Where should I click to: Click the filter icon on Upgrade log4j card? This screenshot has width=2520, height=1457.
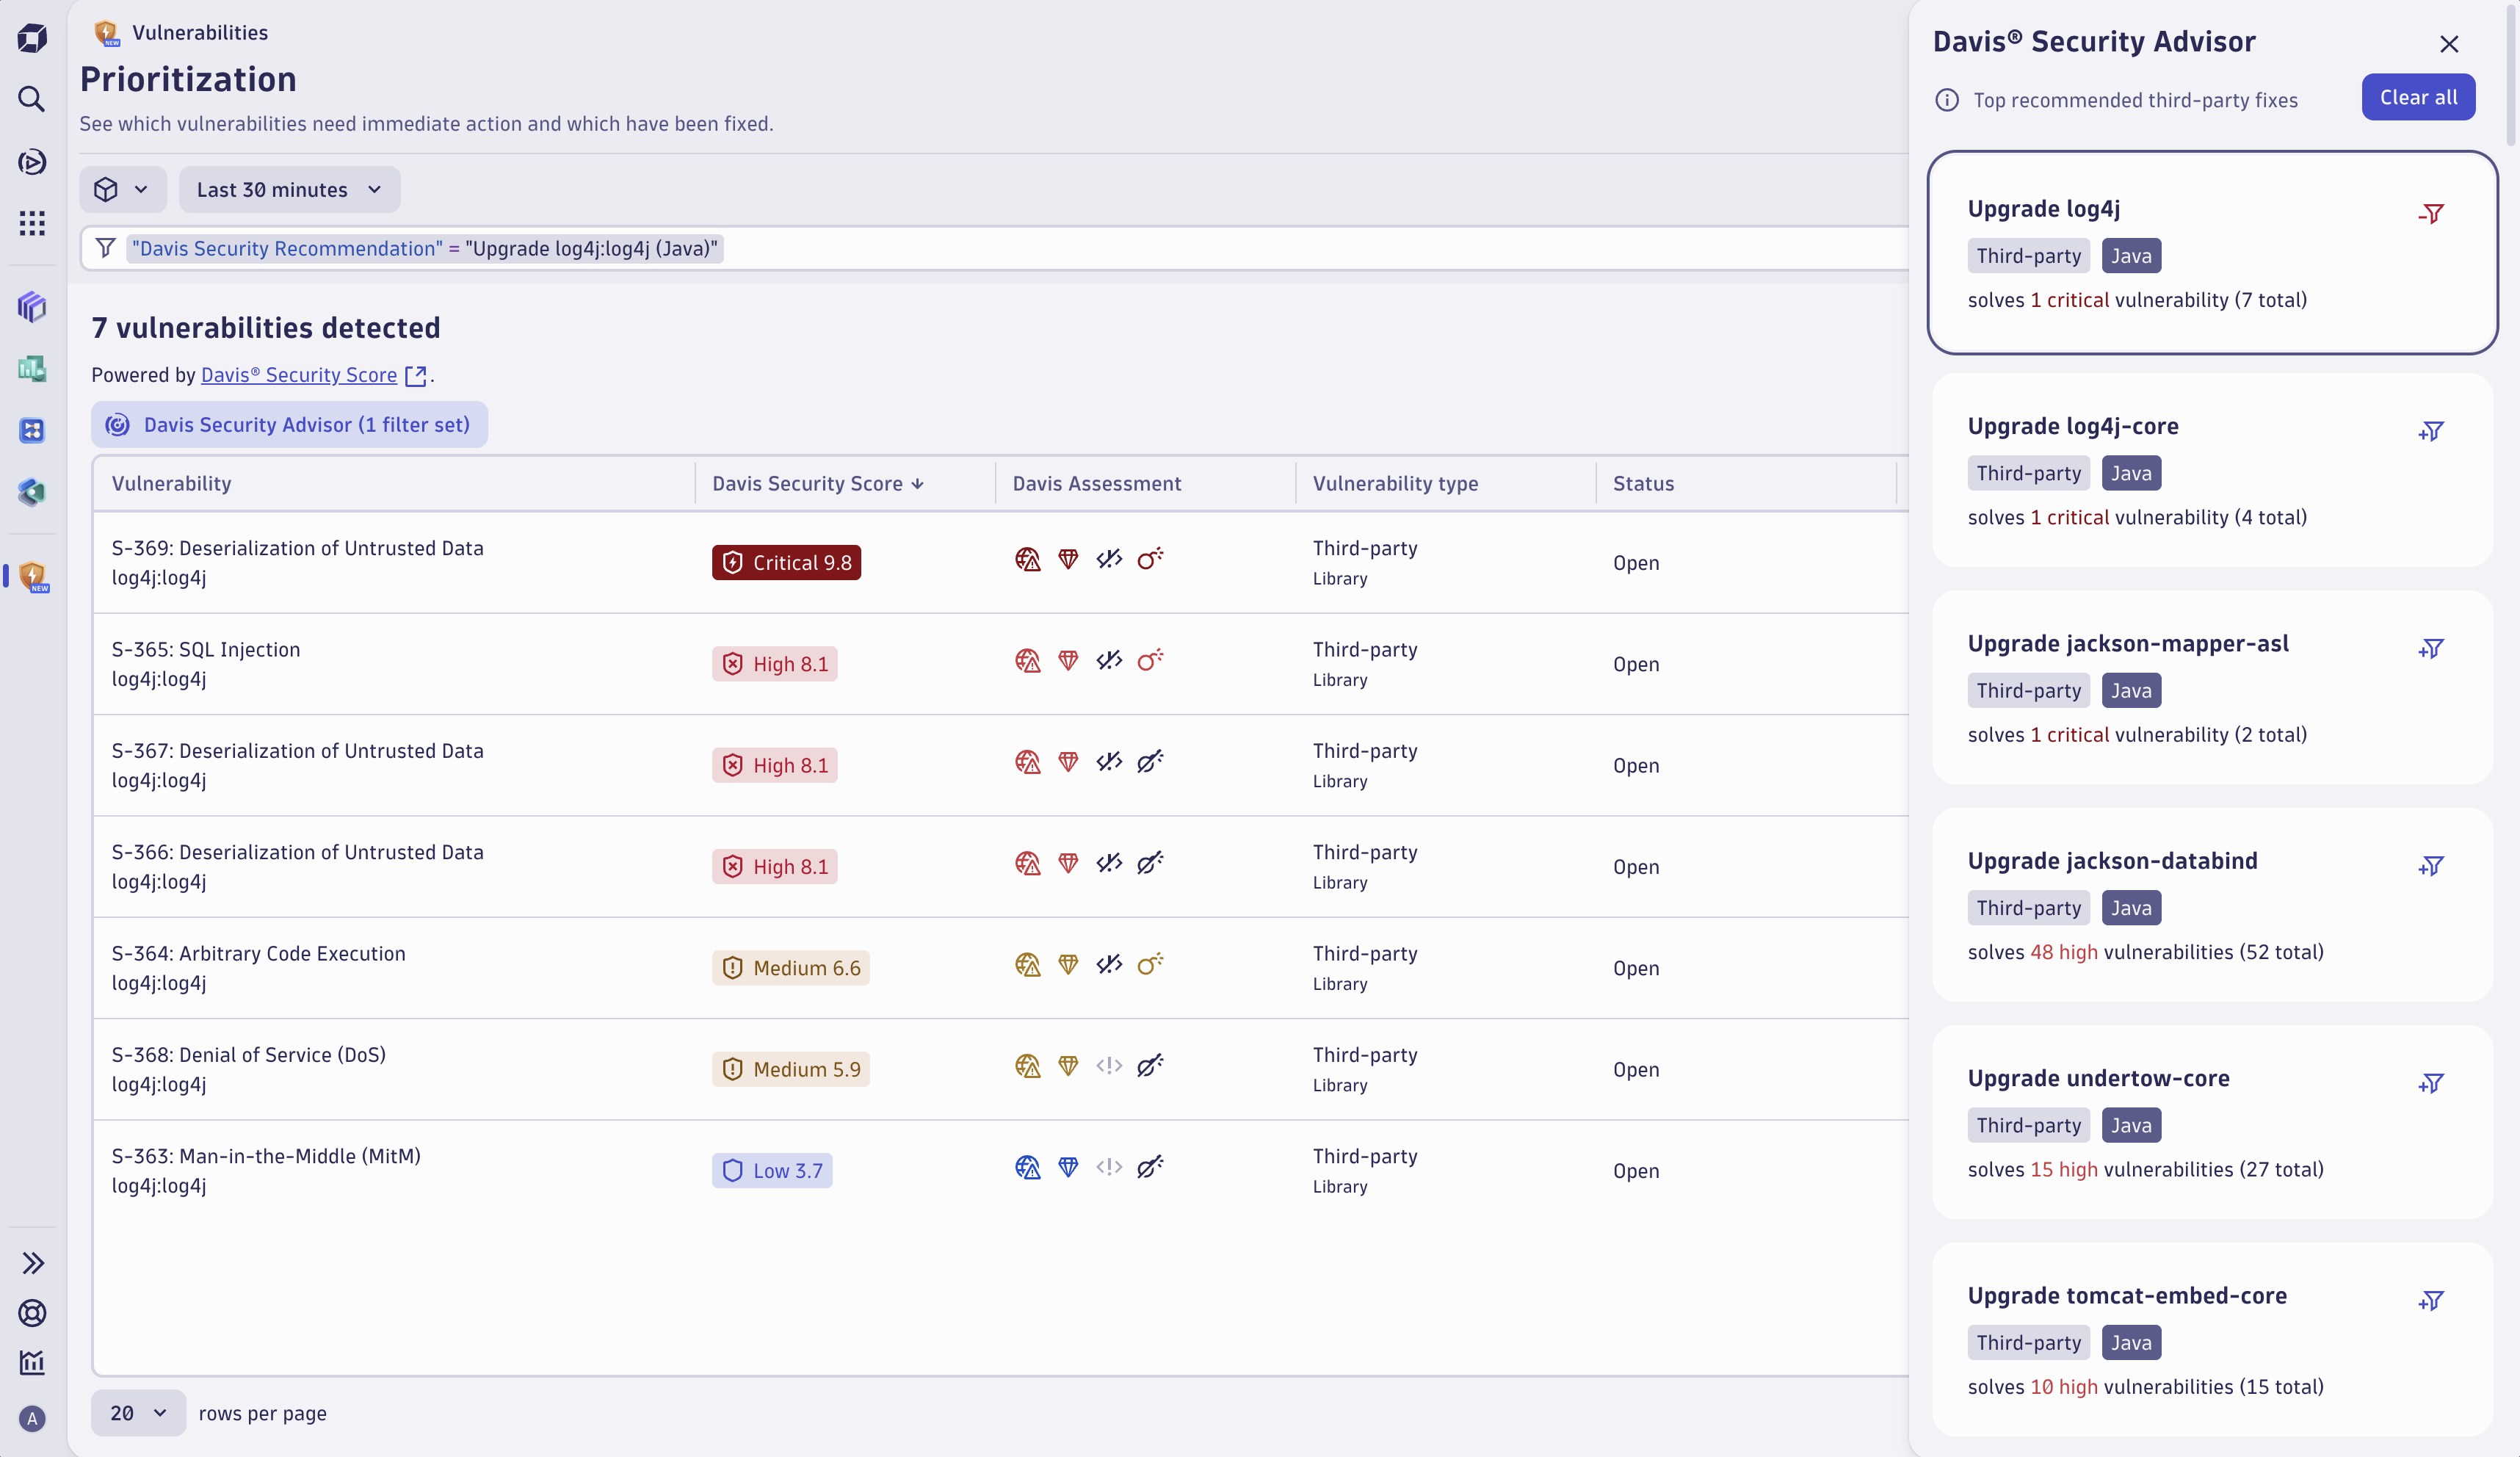point(2432,213)
